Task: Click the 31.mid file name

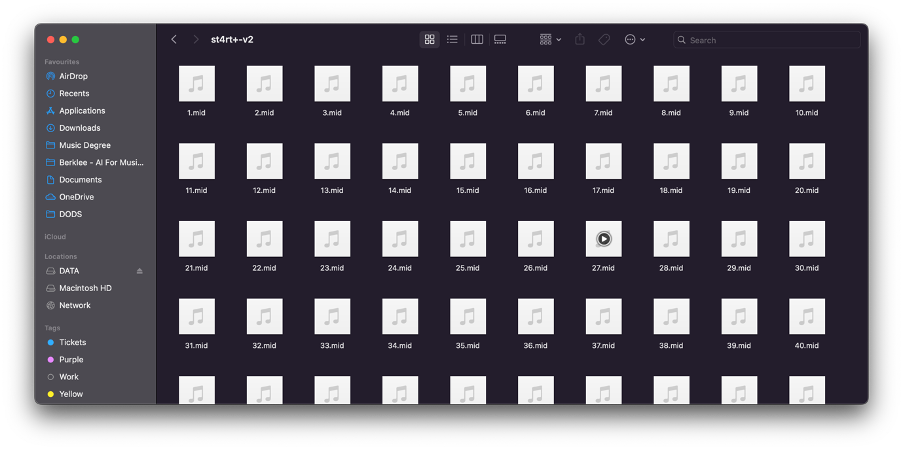Action: [x=197, y=346]
